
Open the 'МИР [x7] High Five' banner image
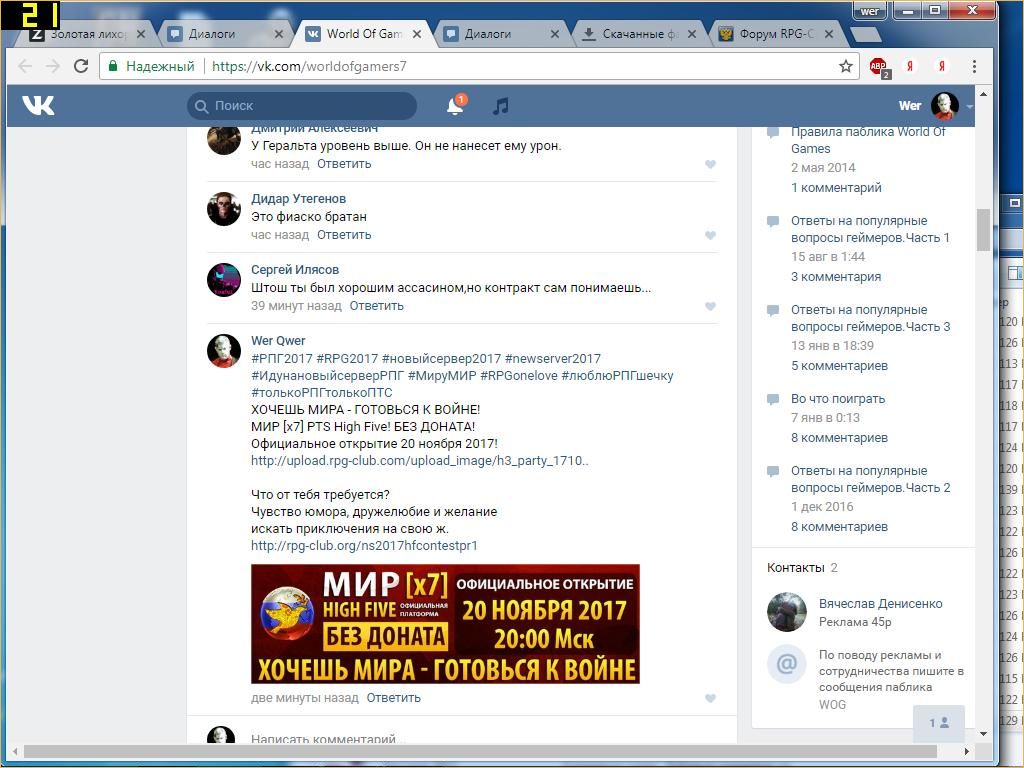pyautogui.click(x=445, y=624)
